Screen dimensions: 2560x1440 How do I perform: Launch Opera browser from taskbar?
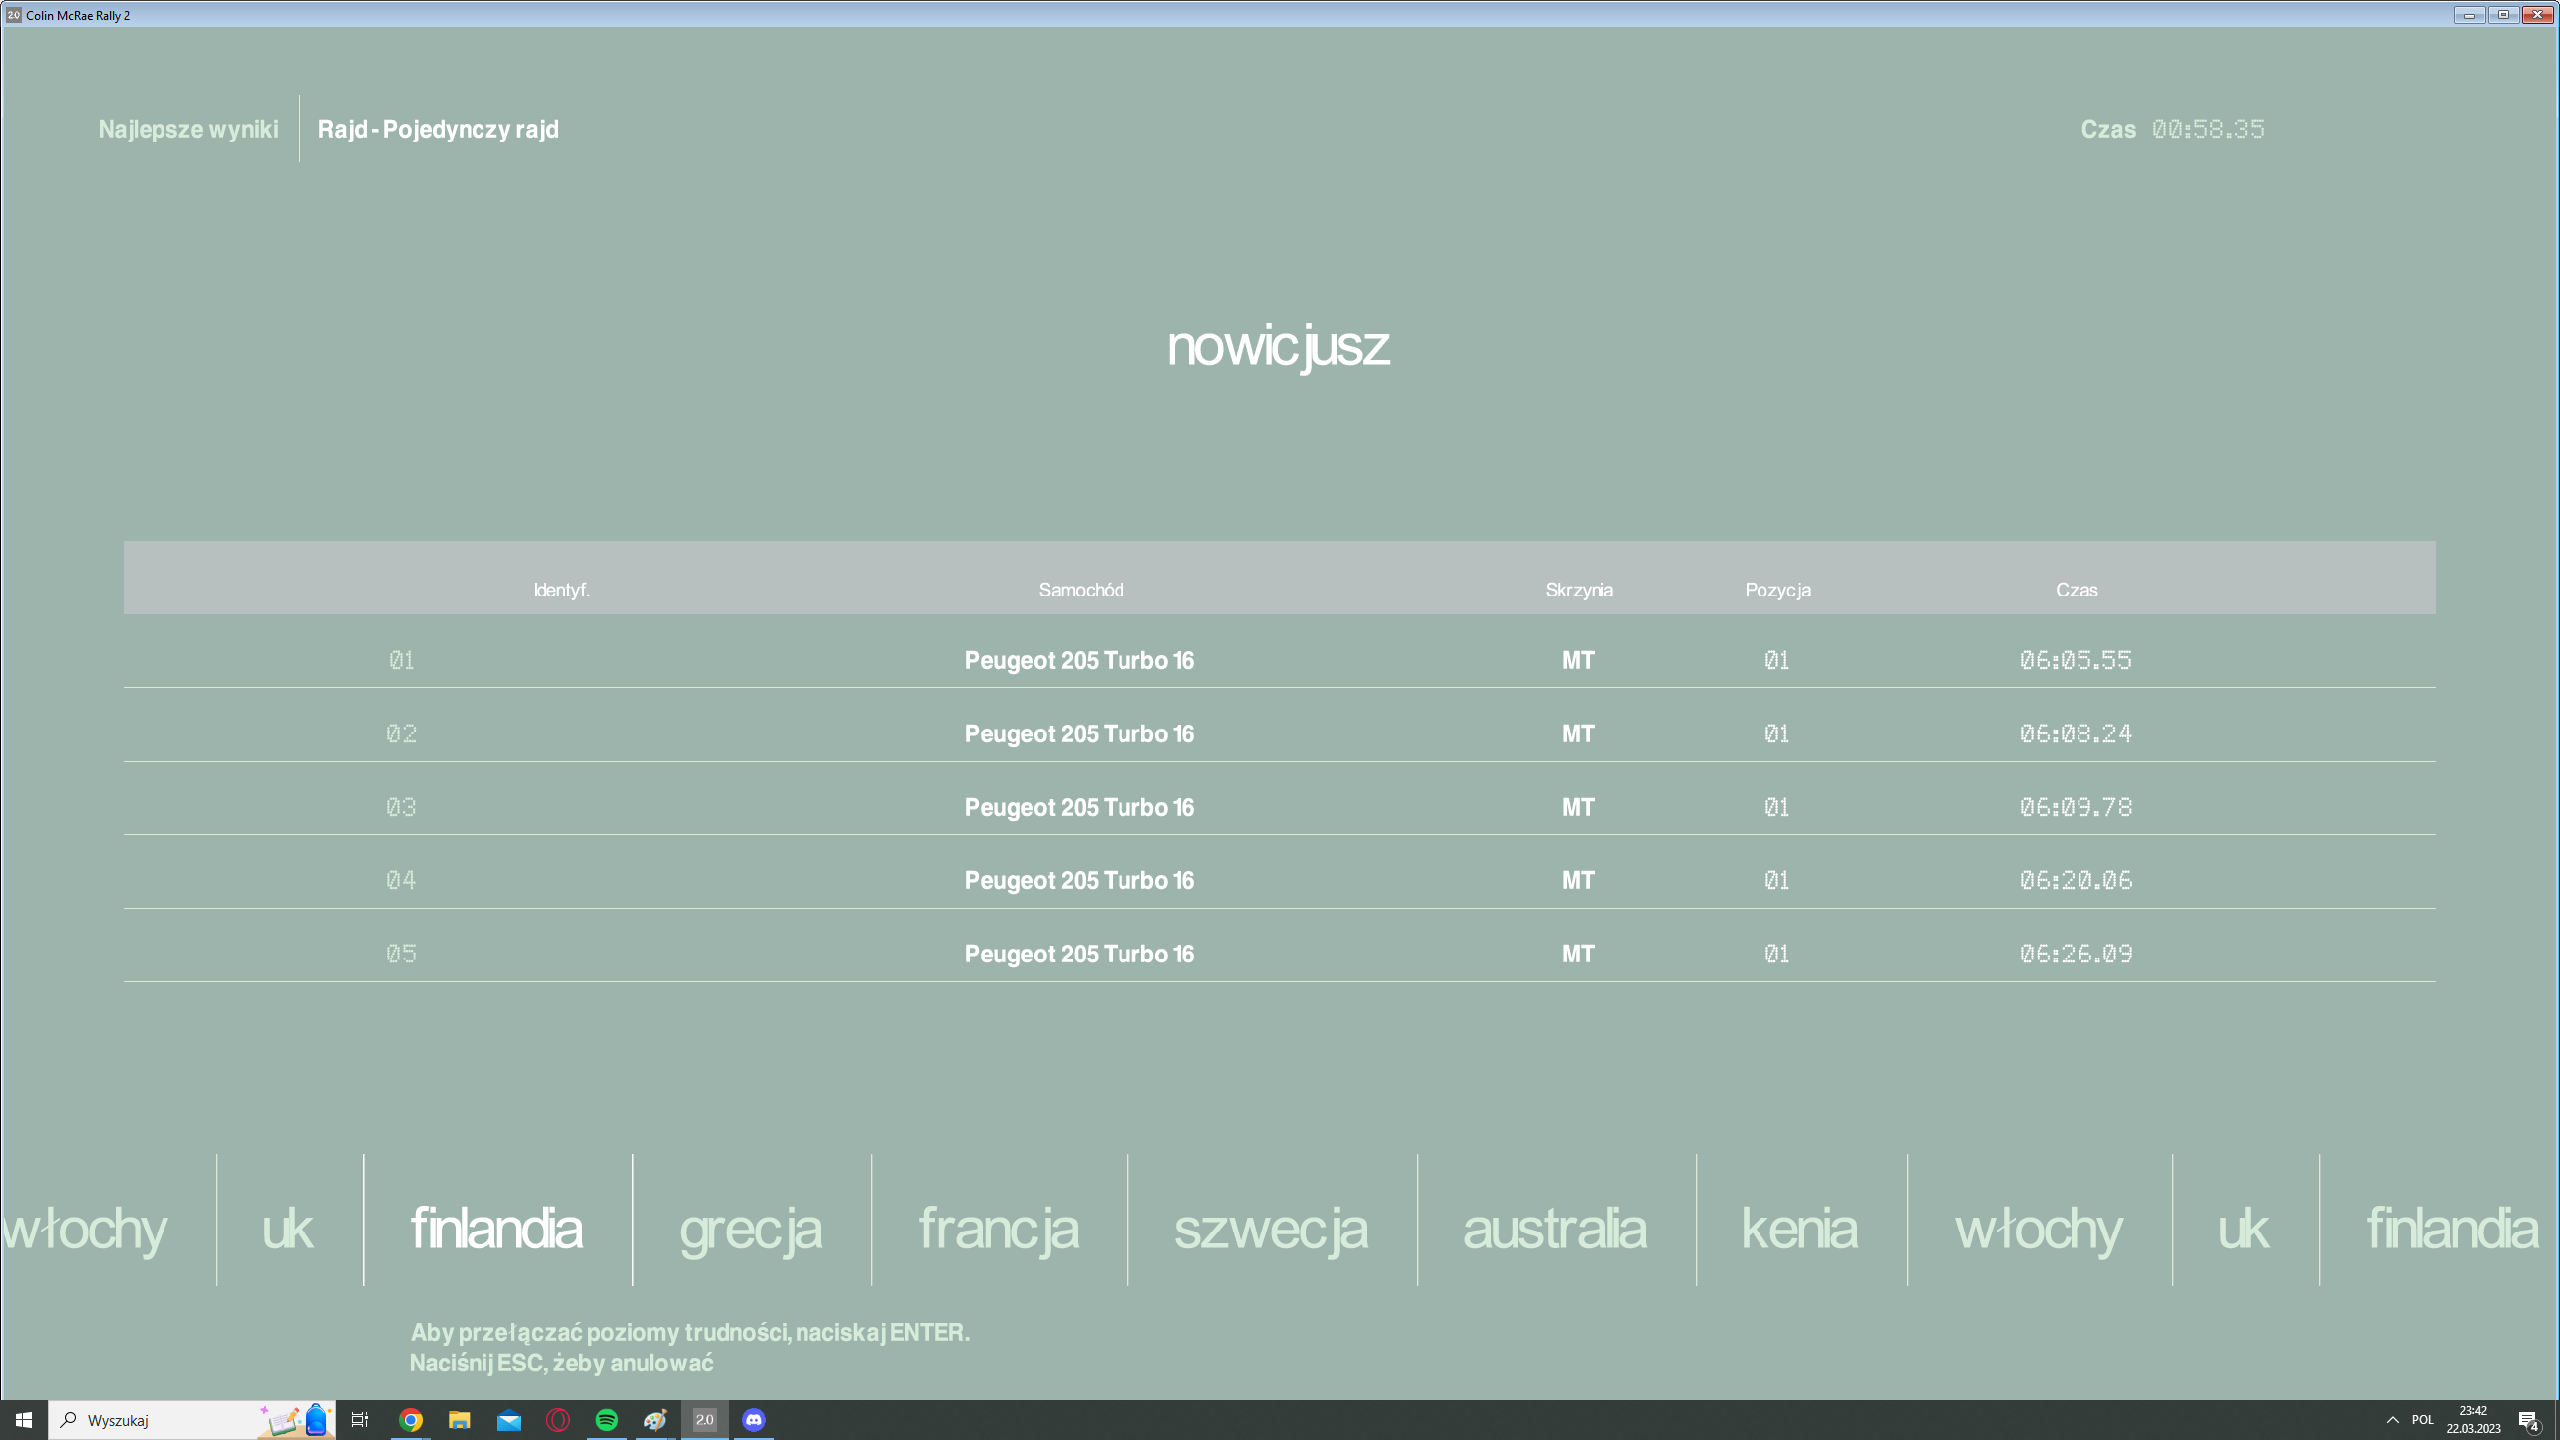(558, 1420)
